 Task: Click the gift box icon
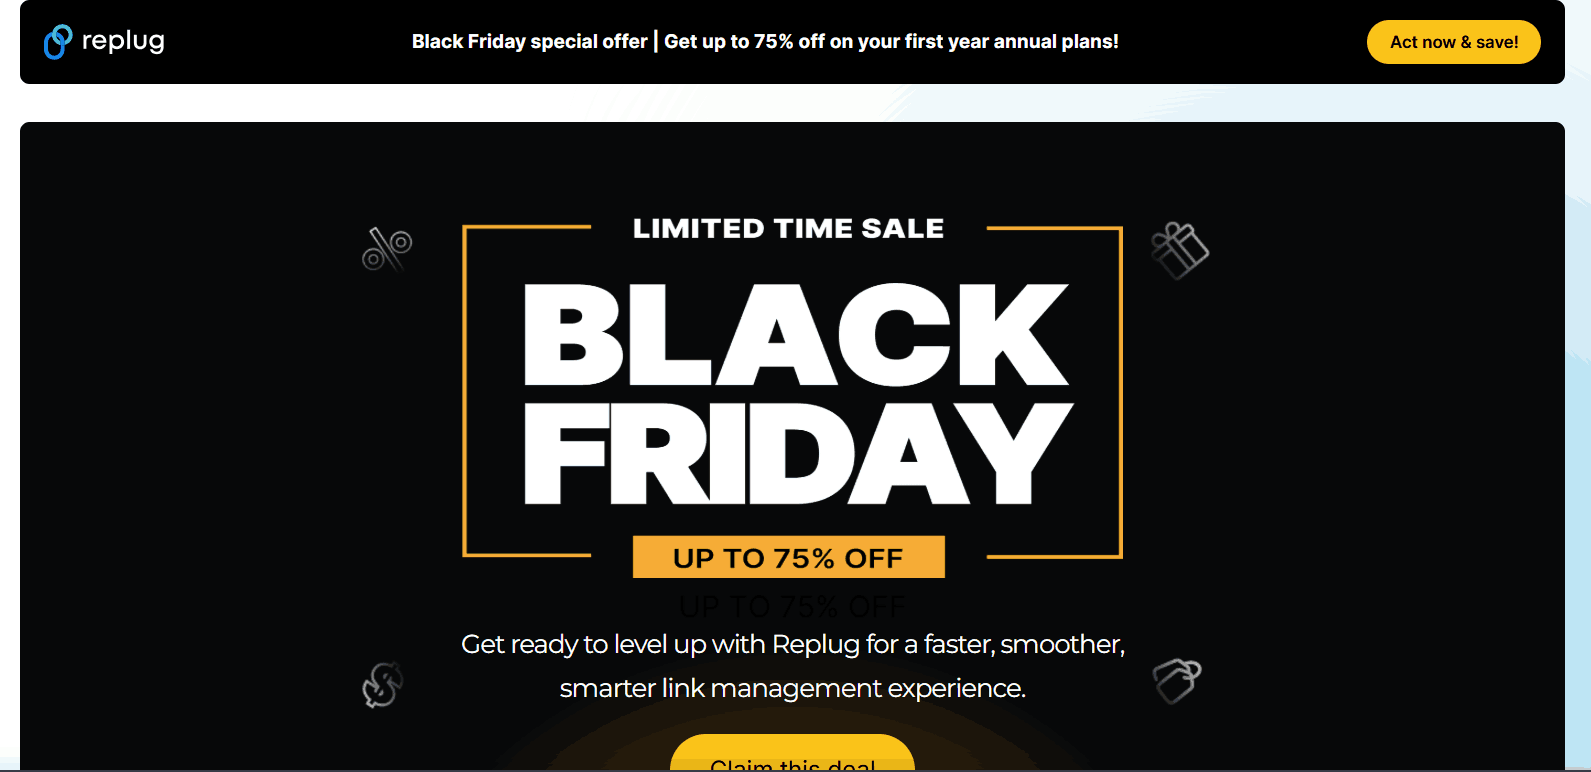coord(1180,250)
